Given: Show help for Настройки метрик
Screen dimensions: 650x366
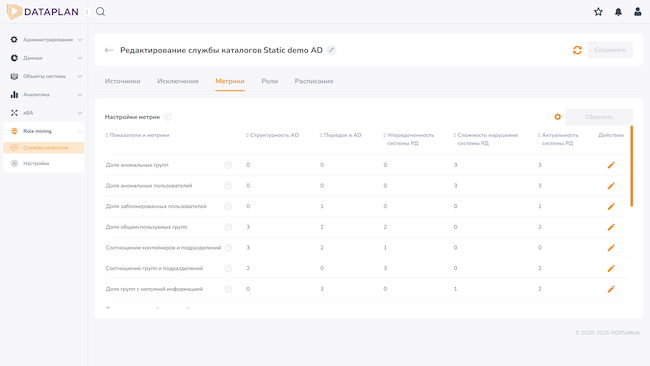Looking at the screenshot, I should click(167, 117).
